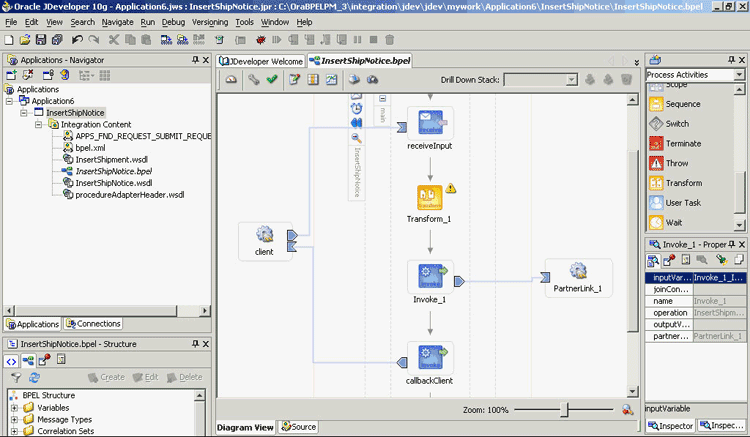Pick the Wait activity from palette
The image size is (750, 437).
[x=665, y=222]
